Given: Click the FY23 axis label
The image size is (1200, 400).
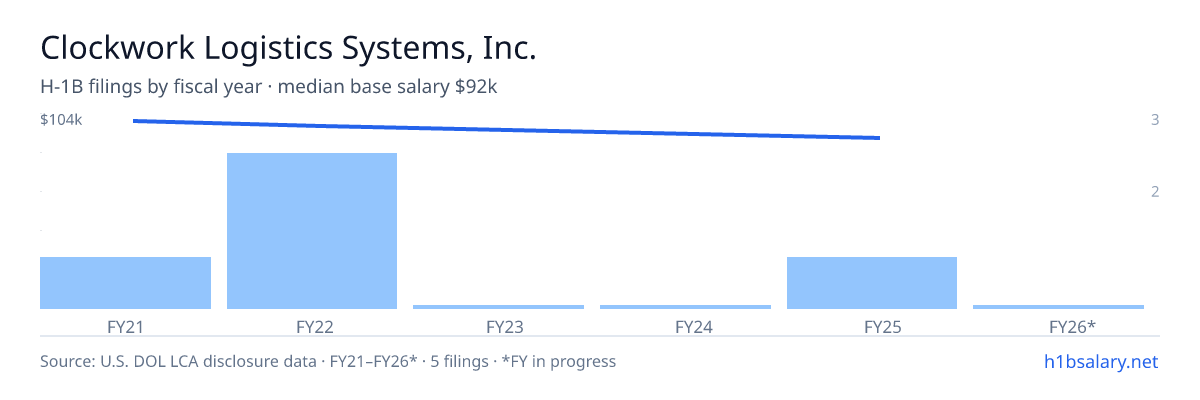Looking at the screenshot, I should [499, 326].
